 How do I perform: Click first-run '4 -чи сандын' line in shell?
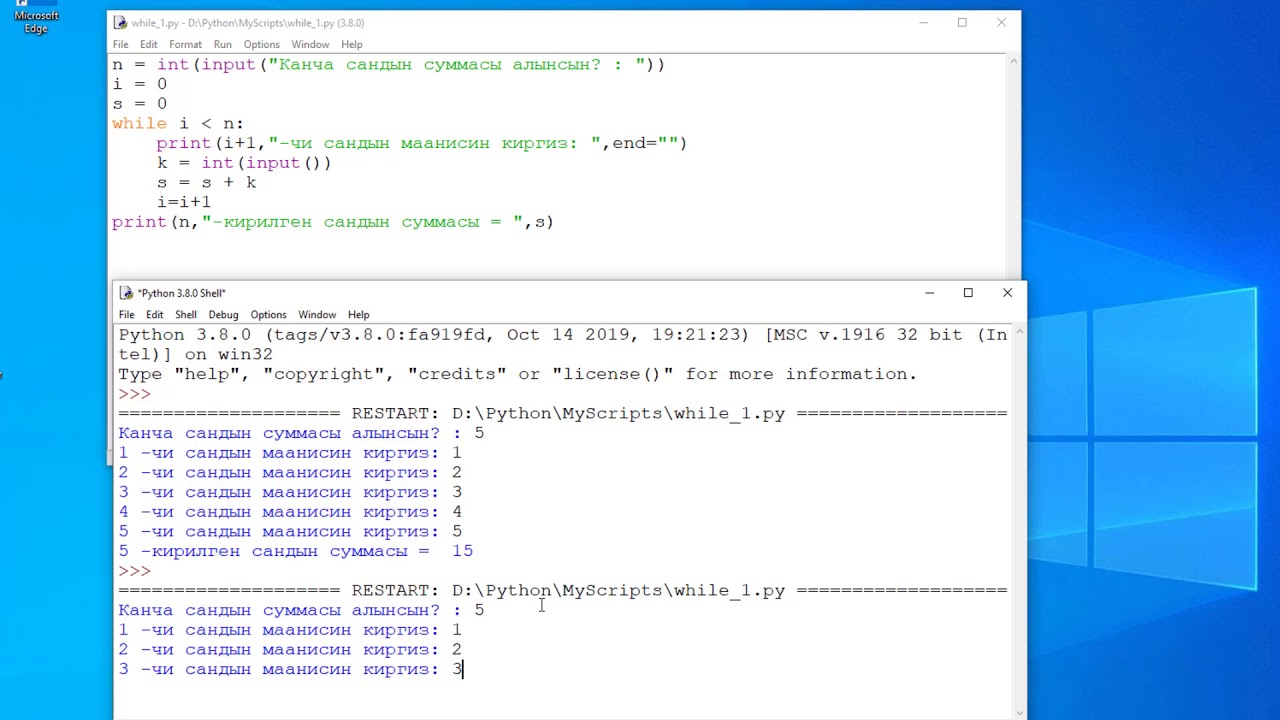pyautogui.click(x=290, y=512)
